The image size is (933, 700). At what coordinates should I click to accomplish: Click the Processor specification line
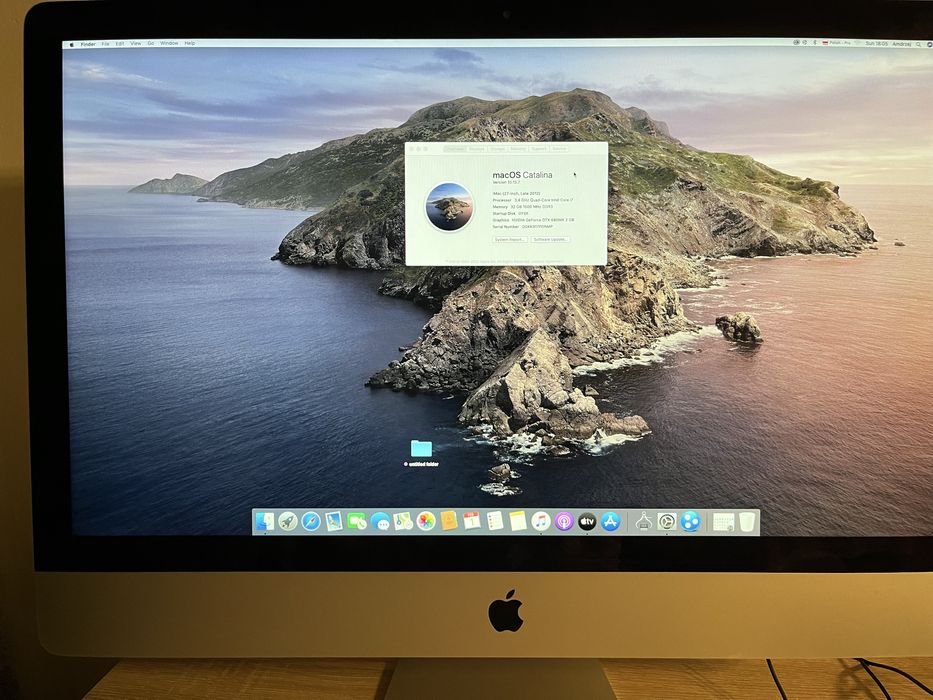533,200
